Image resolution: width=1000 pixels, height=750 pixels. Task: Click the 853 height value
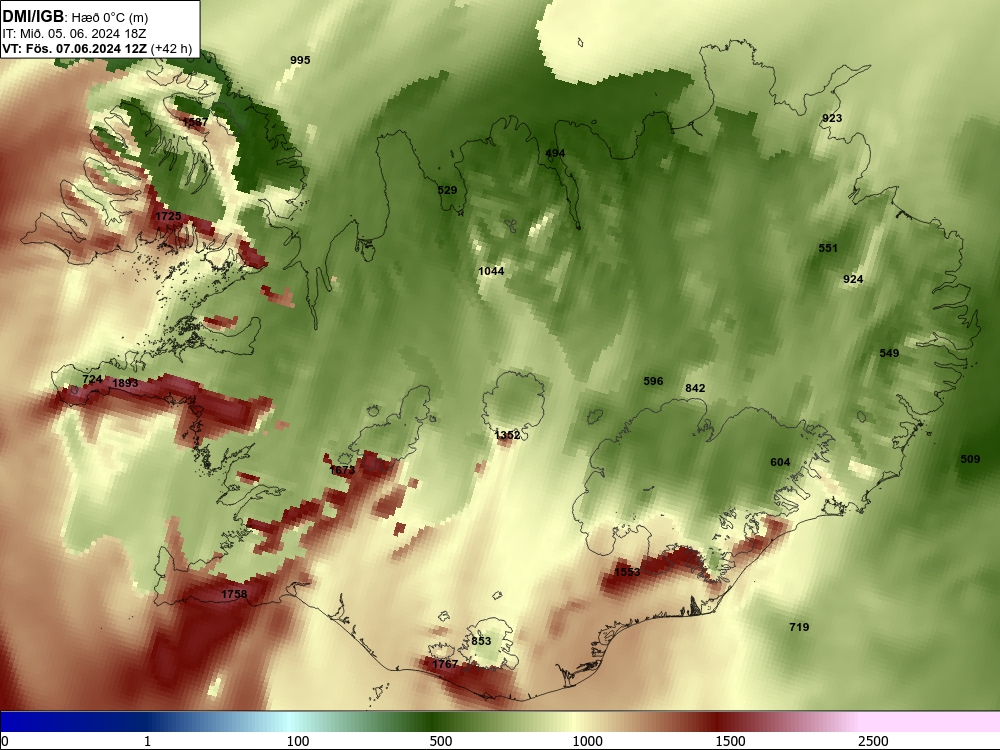click(482, 641)
